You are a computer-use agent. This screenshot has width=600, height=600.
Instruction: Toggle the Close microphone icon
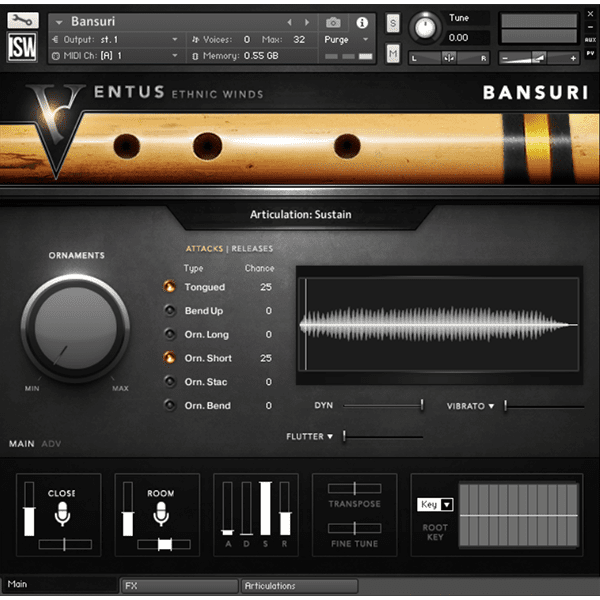62,514
